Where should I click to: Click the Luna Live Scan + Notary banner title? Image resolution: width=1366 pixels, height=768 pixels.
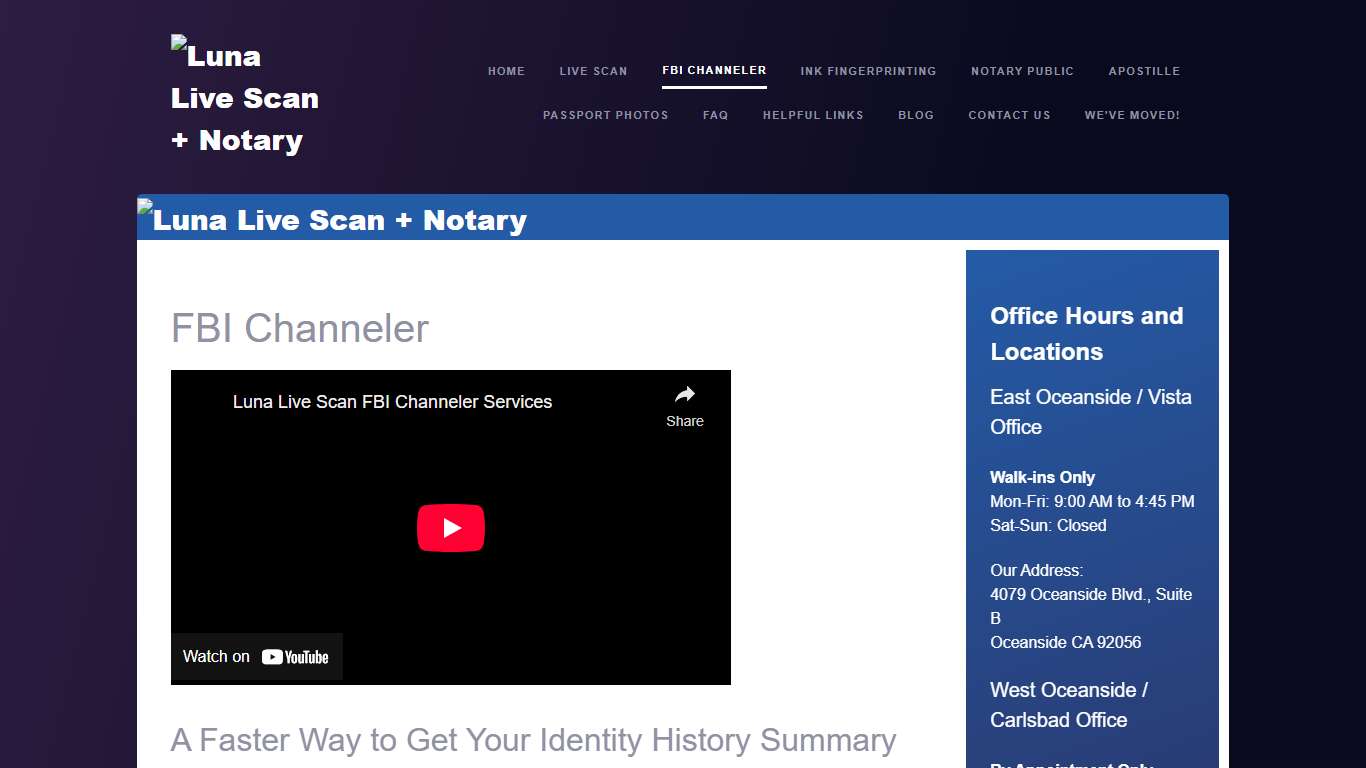(x=339, y=220)
